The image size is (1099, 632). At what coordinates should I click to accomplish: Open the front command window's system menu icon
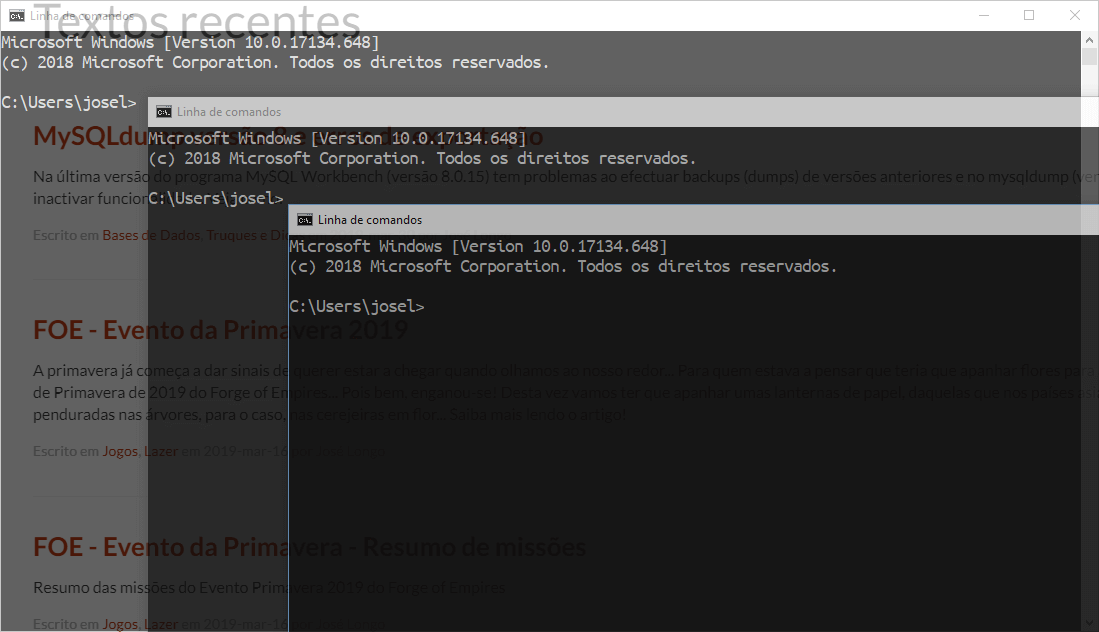click(304, 220)
